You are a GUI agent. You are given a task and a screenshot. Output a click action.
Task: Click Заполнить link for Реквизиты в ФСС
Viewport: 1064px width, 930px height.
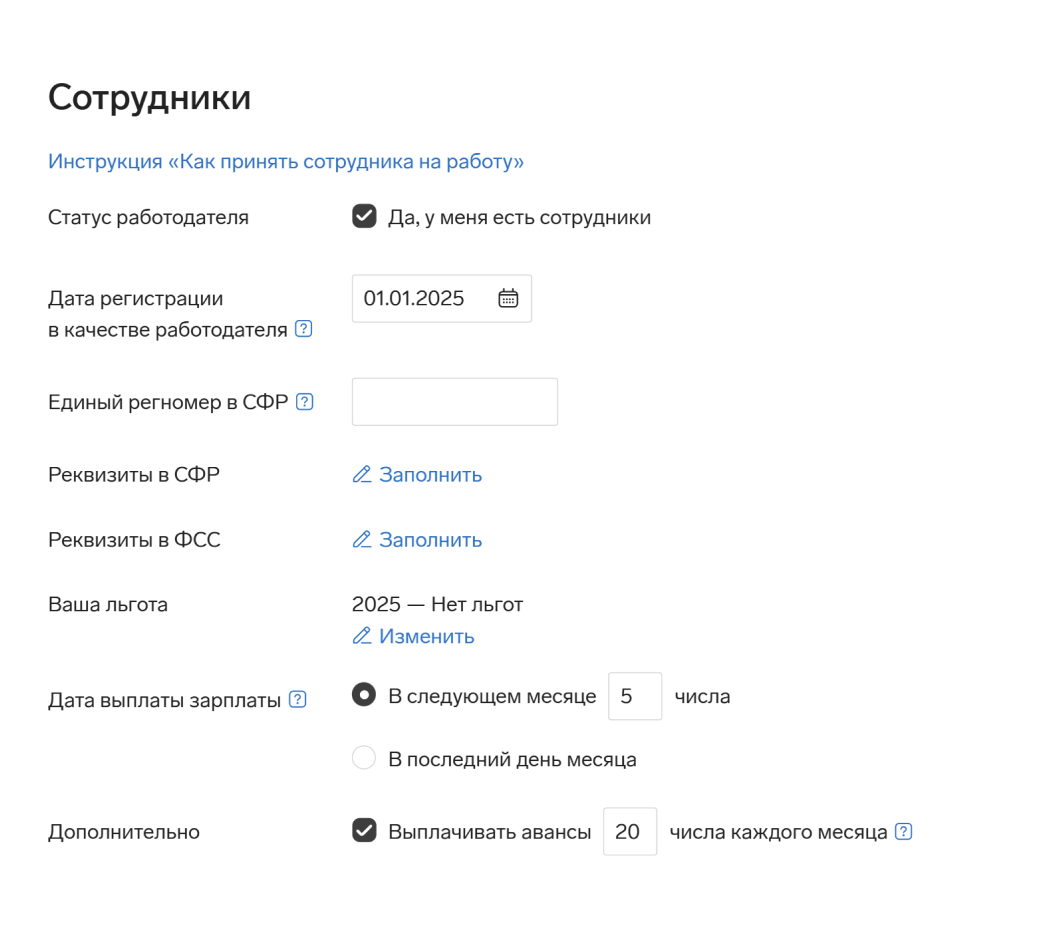[430, 540]
